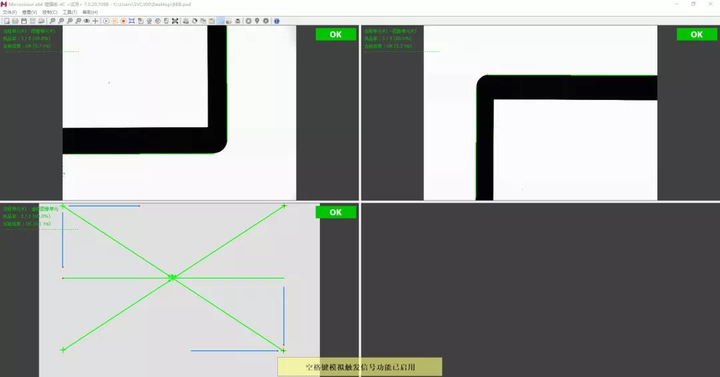720x377 pixels.
Task: Click the colorful globe toolbar icon
Action: [x=158, y=21]
